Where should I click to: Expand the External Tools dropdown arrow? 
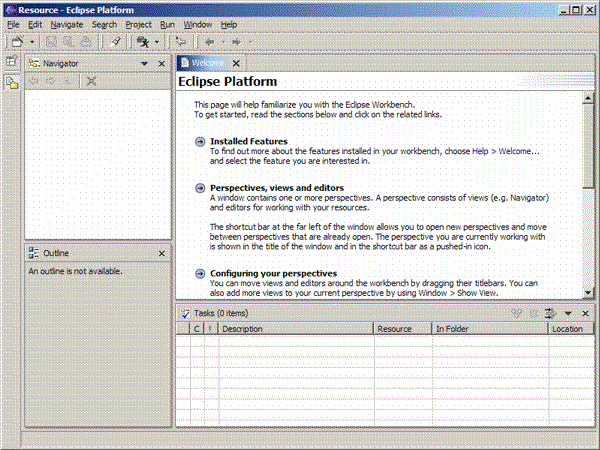(158, 42)
